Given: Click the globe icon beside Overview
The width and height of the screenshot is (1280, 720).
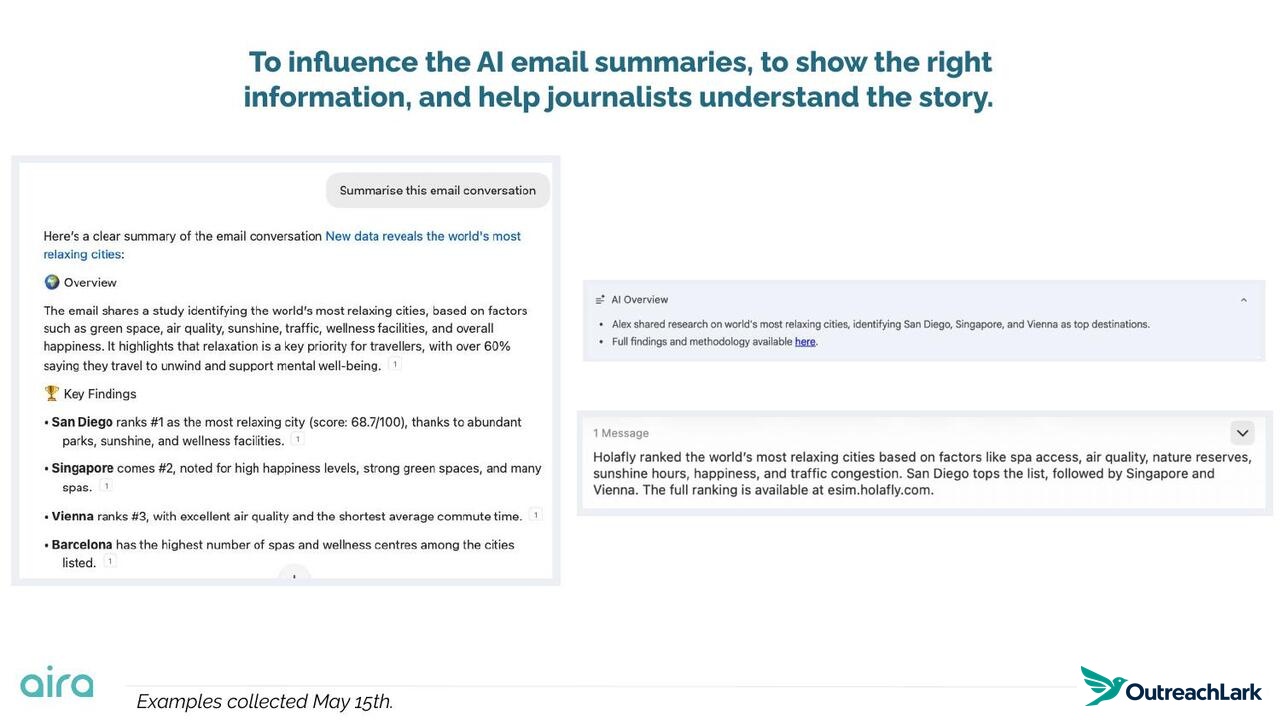Looking at the screenshot, I should [x=52, y=282].
